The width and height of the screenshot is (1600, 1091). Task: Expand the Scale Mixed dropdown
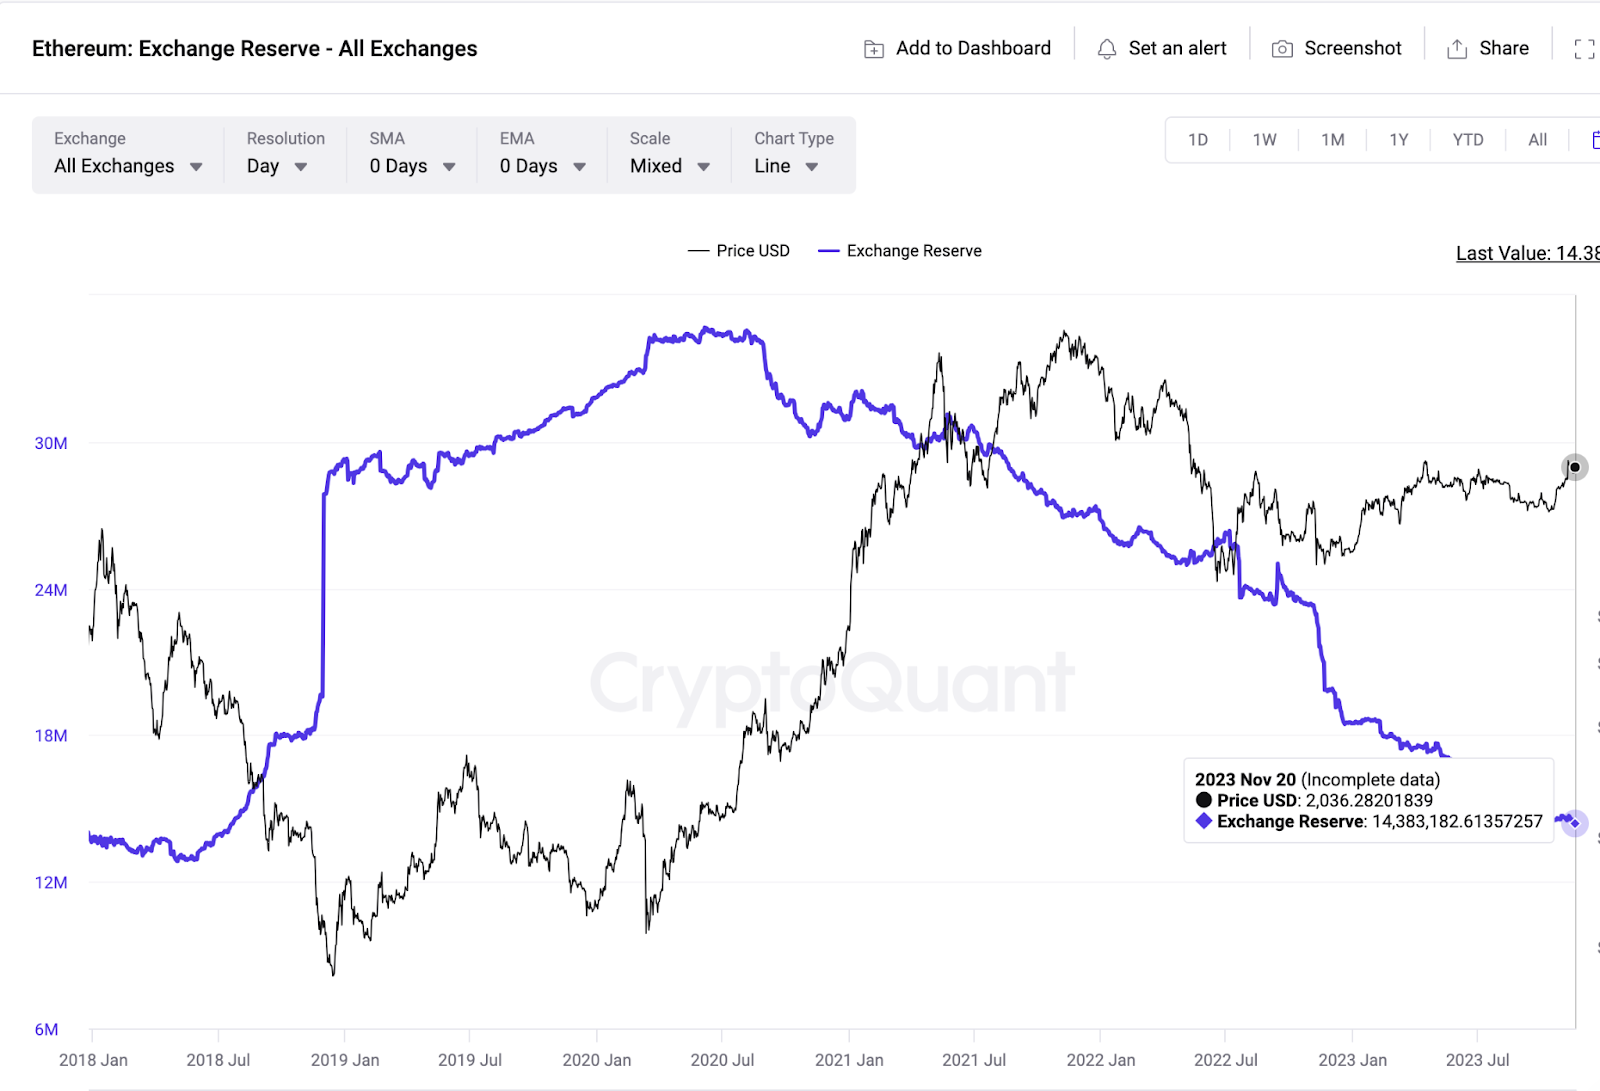tap(669, 166)
